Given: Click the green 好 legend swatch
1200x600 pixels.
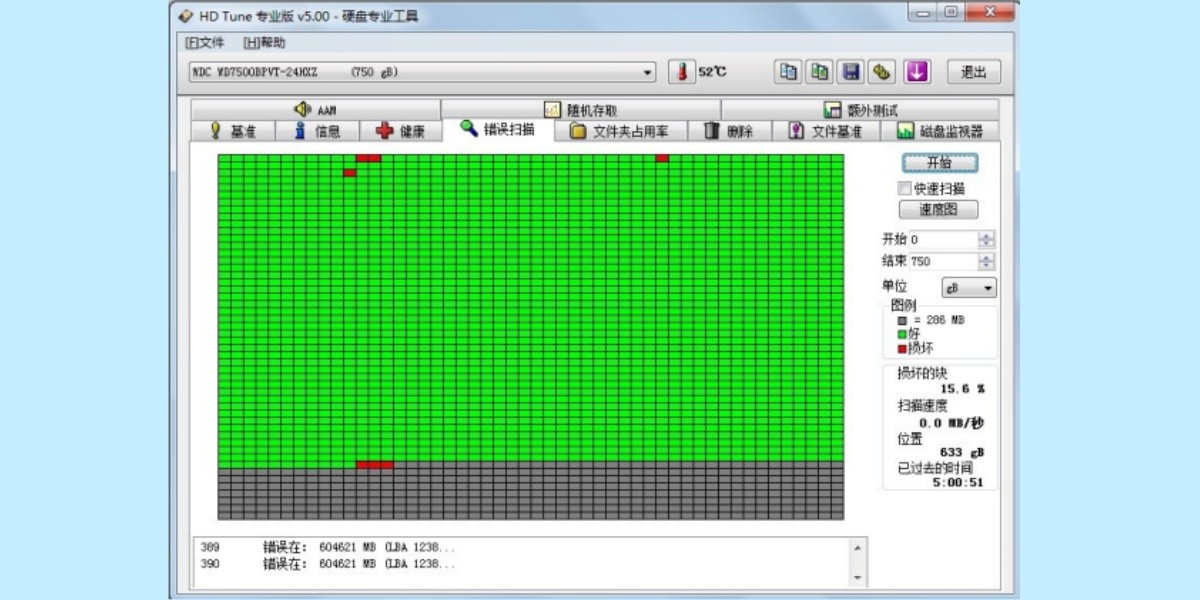Looking at the screenshot, I should (x=902, y=334).
